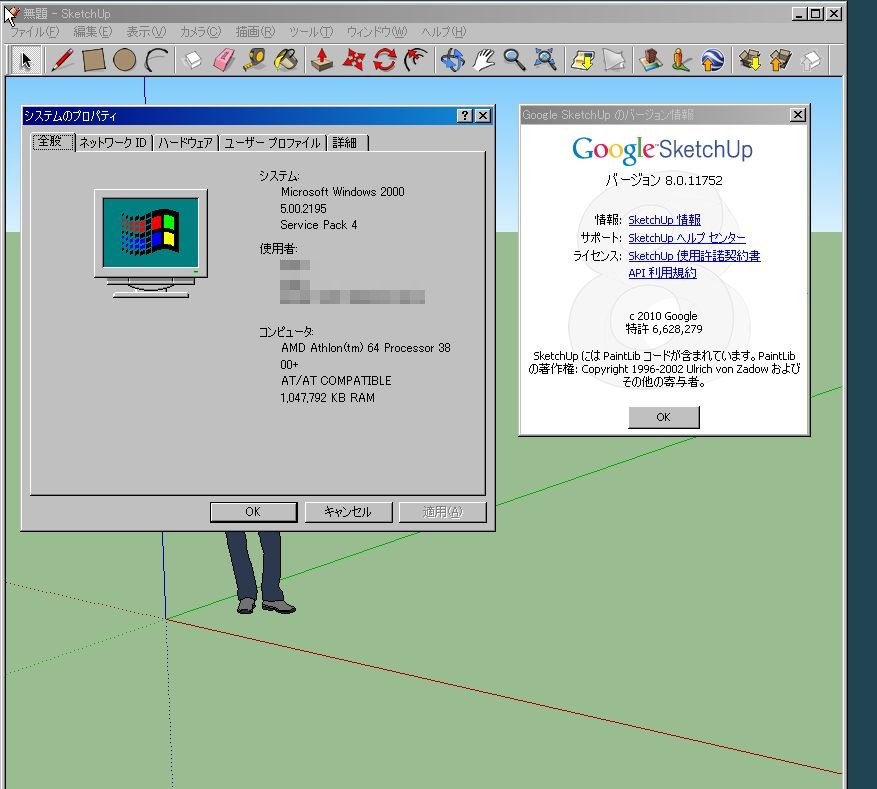877x789 pixels.
Task: Choose the Rectangle drawing tool
Action: tap(93, 60)
